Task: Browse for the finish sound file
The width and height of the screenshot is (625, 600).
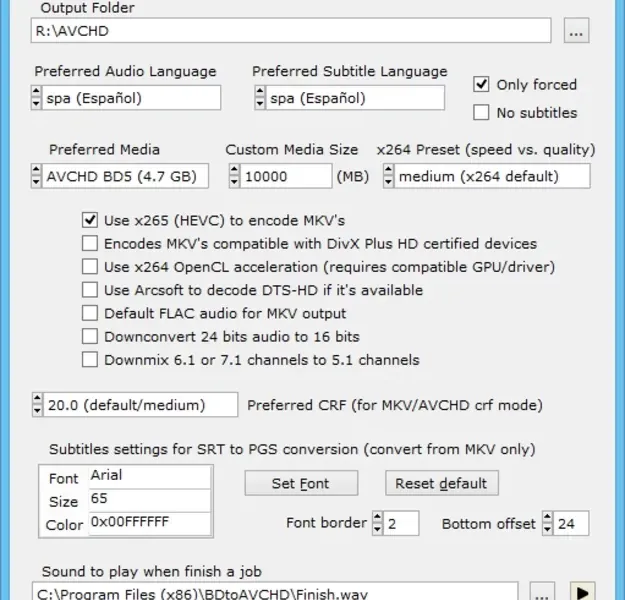Action: click(540, 592)
